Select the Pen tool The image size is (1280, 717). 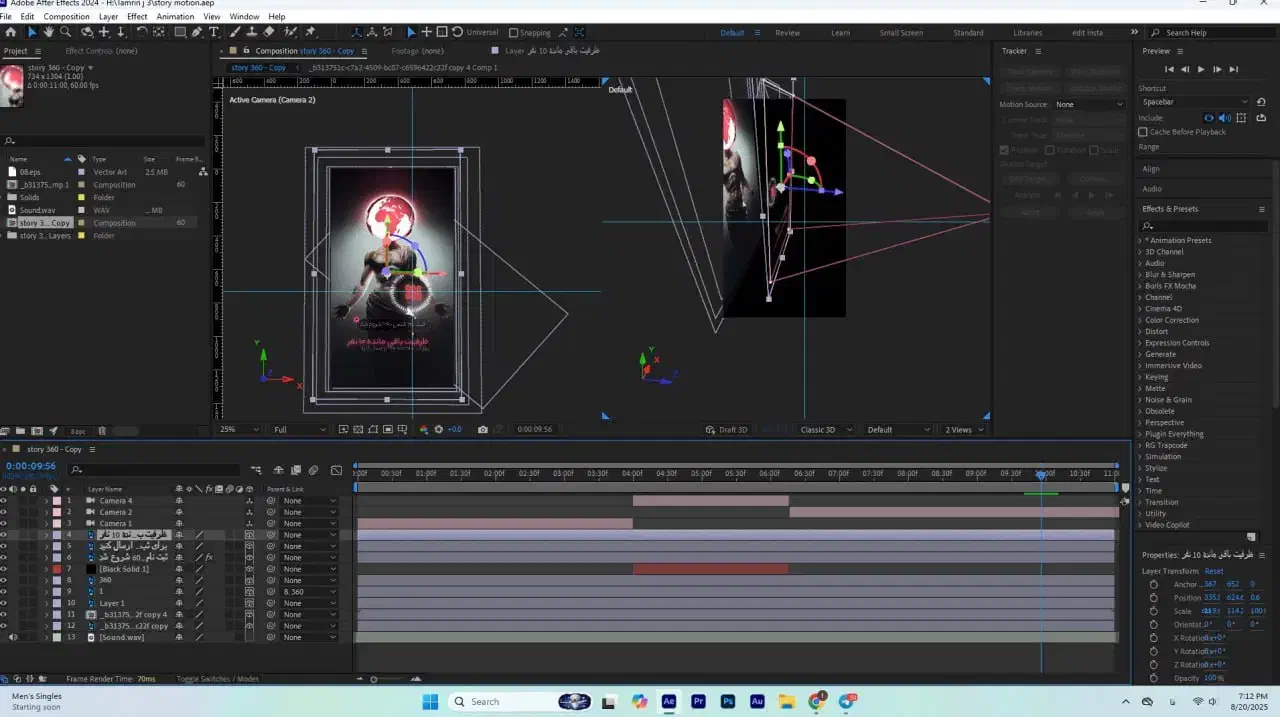tap(197, 32)
